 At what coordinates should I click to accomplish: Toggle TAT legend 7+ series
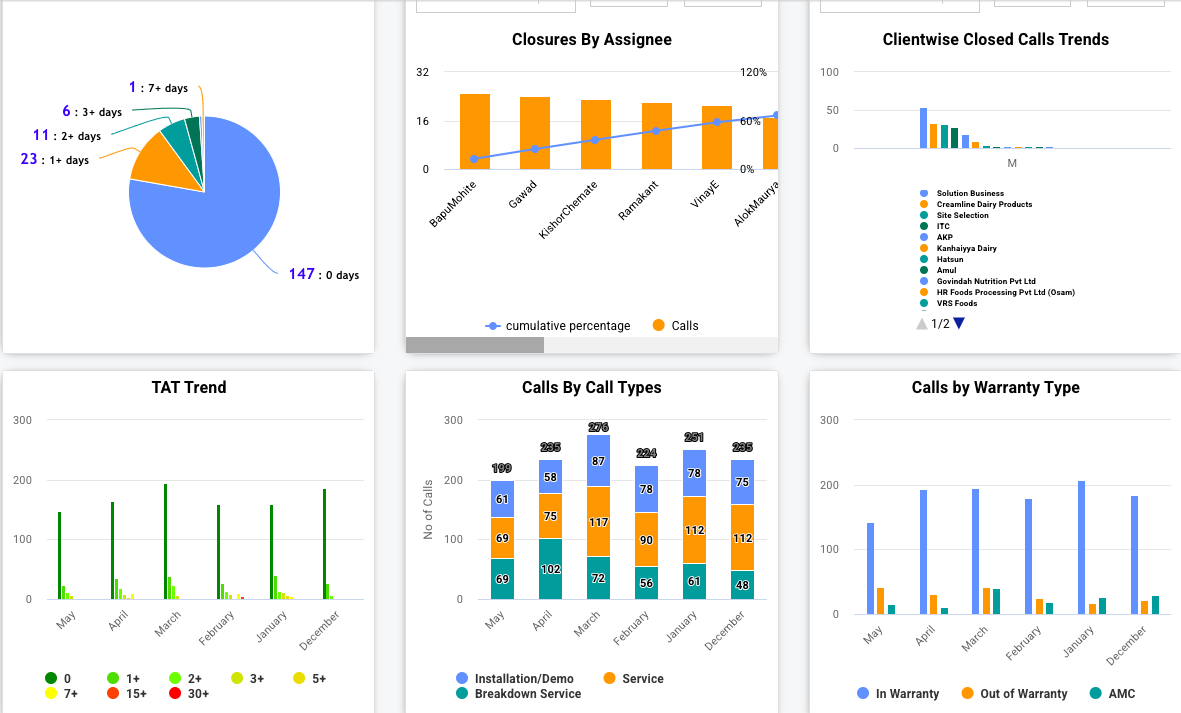62,693
